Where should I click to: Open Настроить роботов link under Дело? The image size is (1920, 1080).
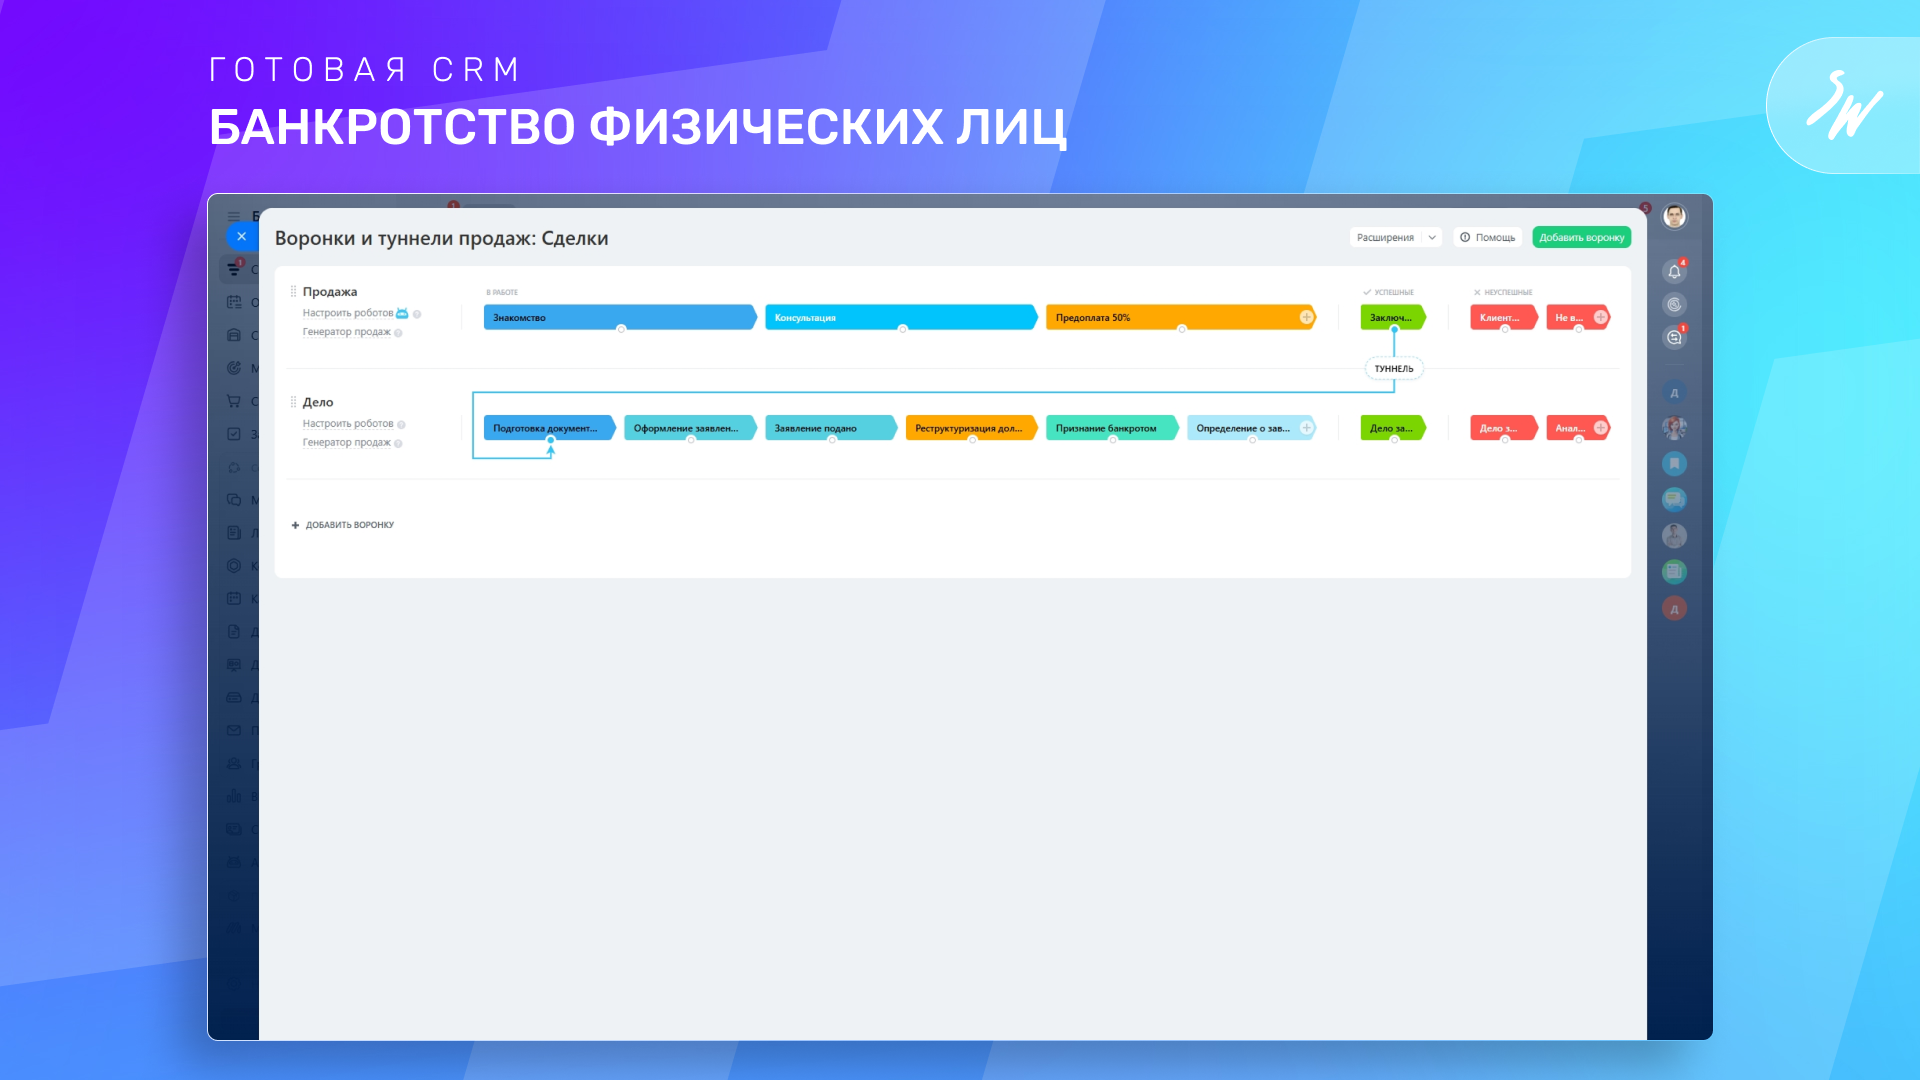[348, 424]
